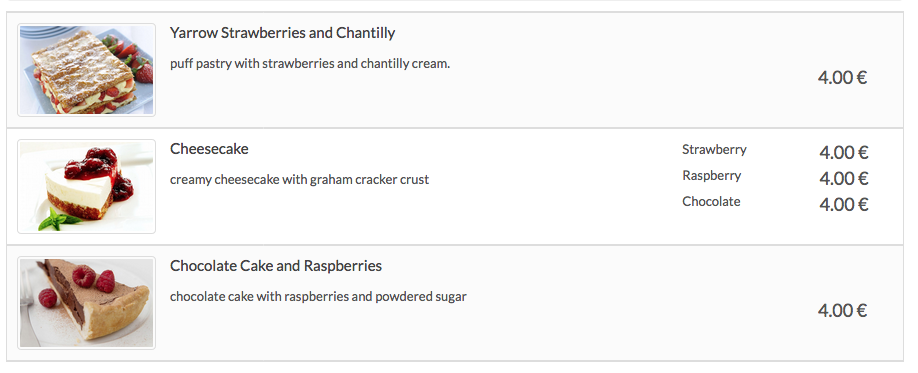The height and width of the screenshot is (373, 918).
Task: Click the creamy cheesecake graham cracker description
Action: 299,180
